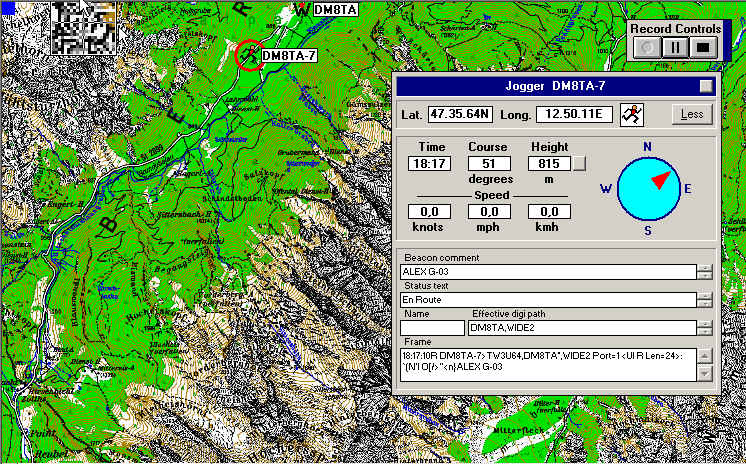The width and height of the screenshot is (746, 464).
Task: Stop recording in Record Controls
Action: (x=703, y=48)
